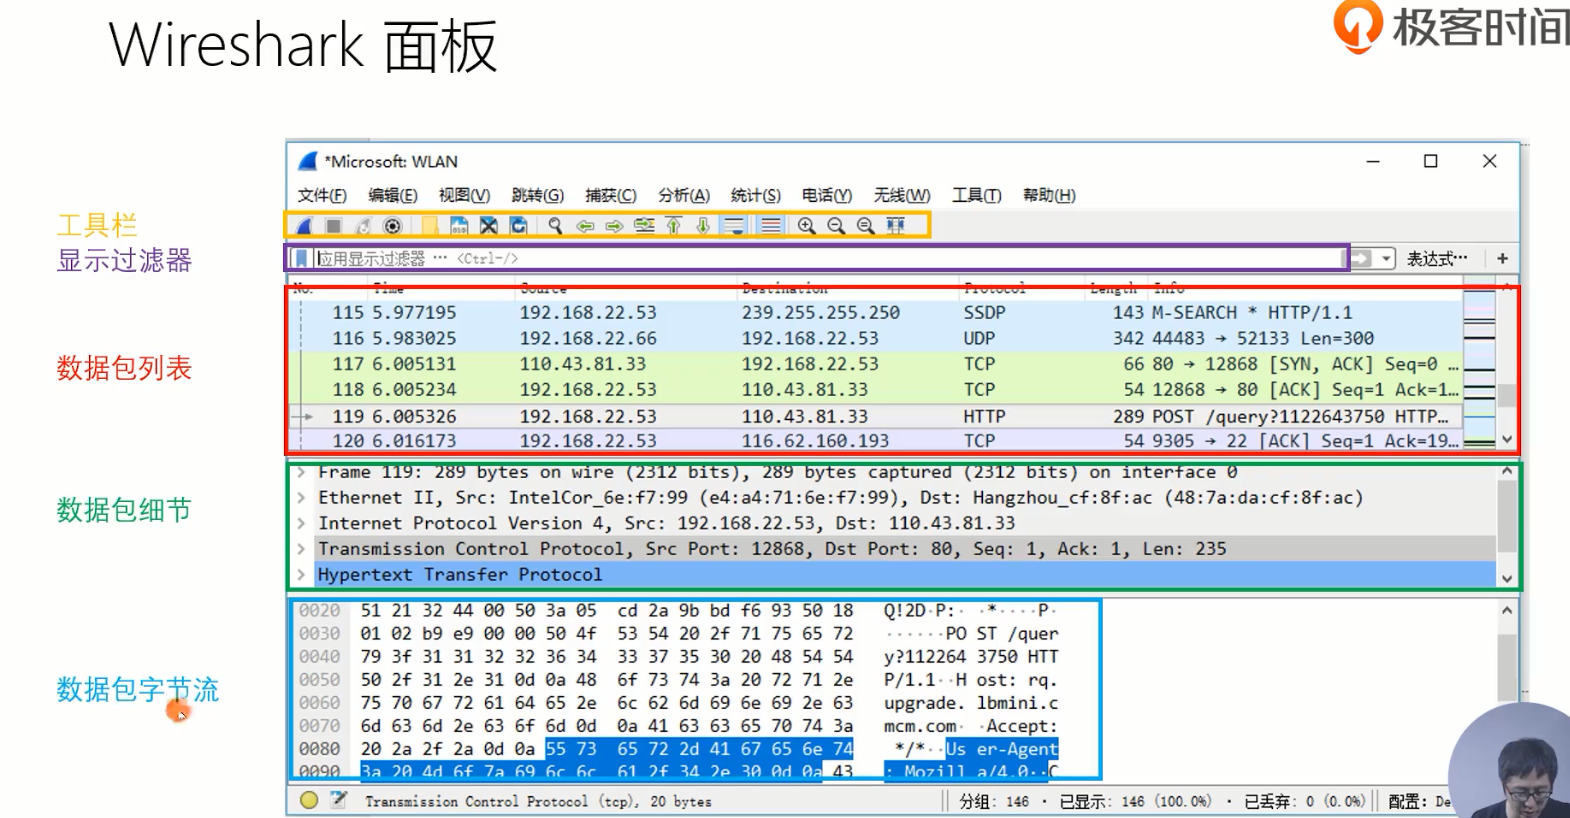Reload the capture file
The width and height of the screenshot is (1570, 818).
click(x=518, y=226)
